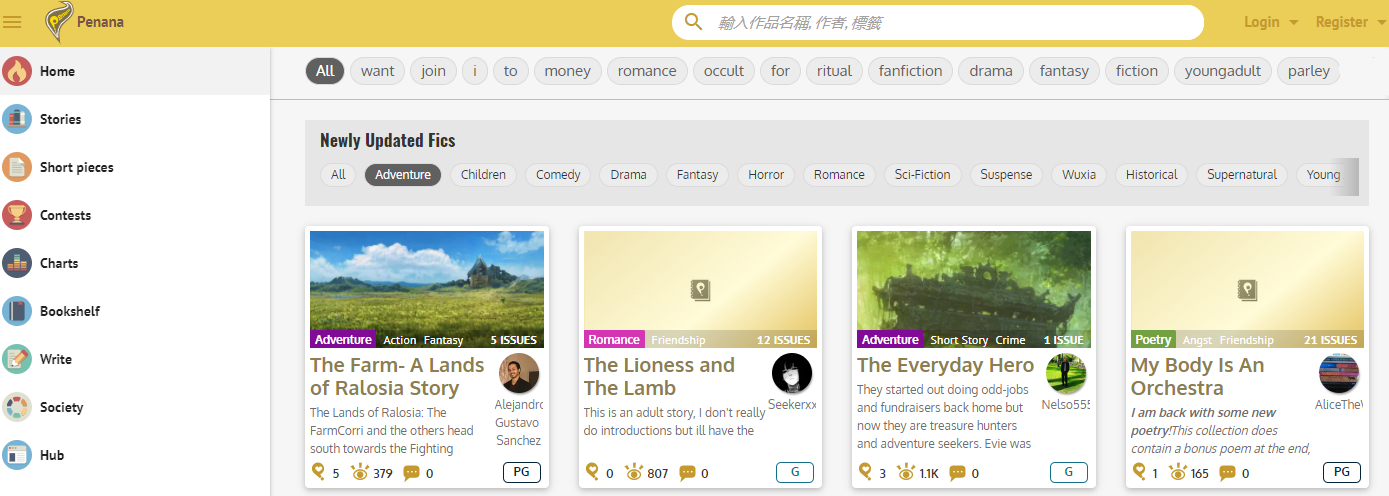The image size is (1389, 496).
Task: Open Nelso55 author avatar
Action: pyautogui.click(x=1066, y=373)
